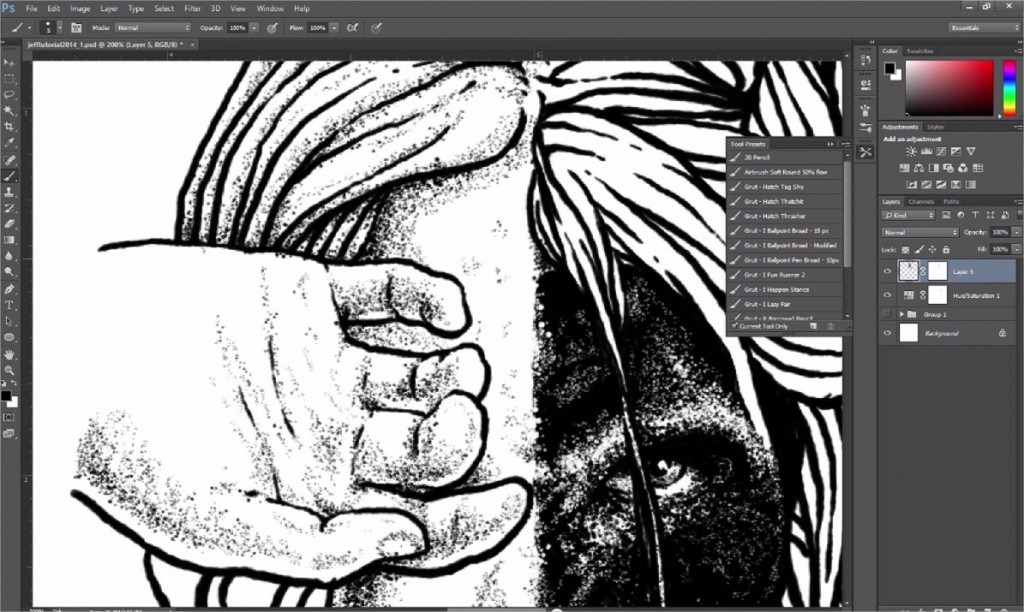Show the Group 1 layer
This screenshot has width=1024, height=612.
(x=887, y=314)
